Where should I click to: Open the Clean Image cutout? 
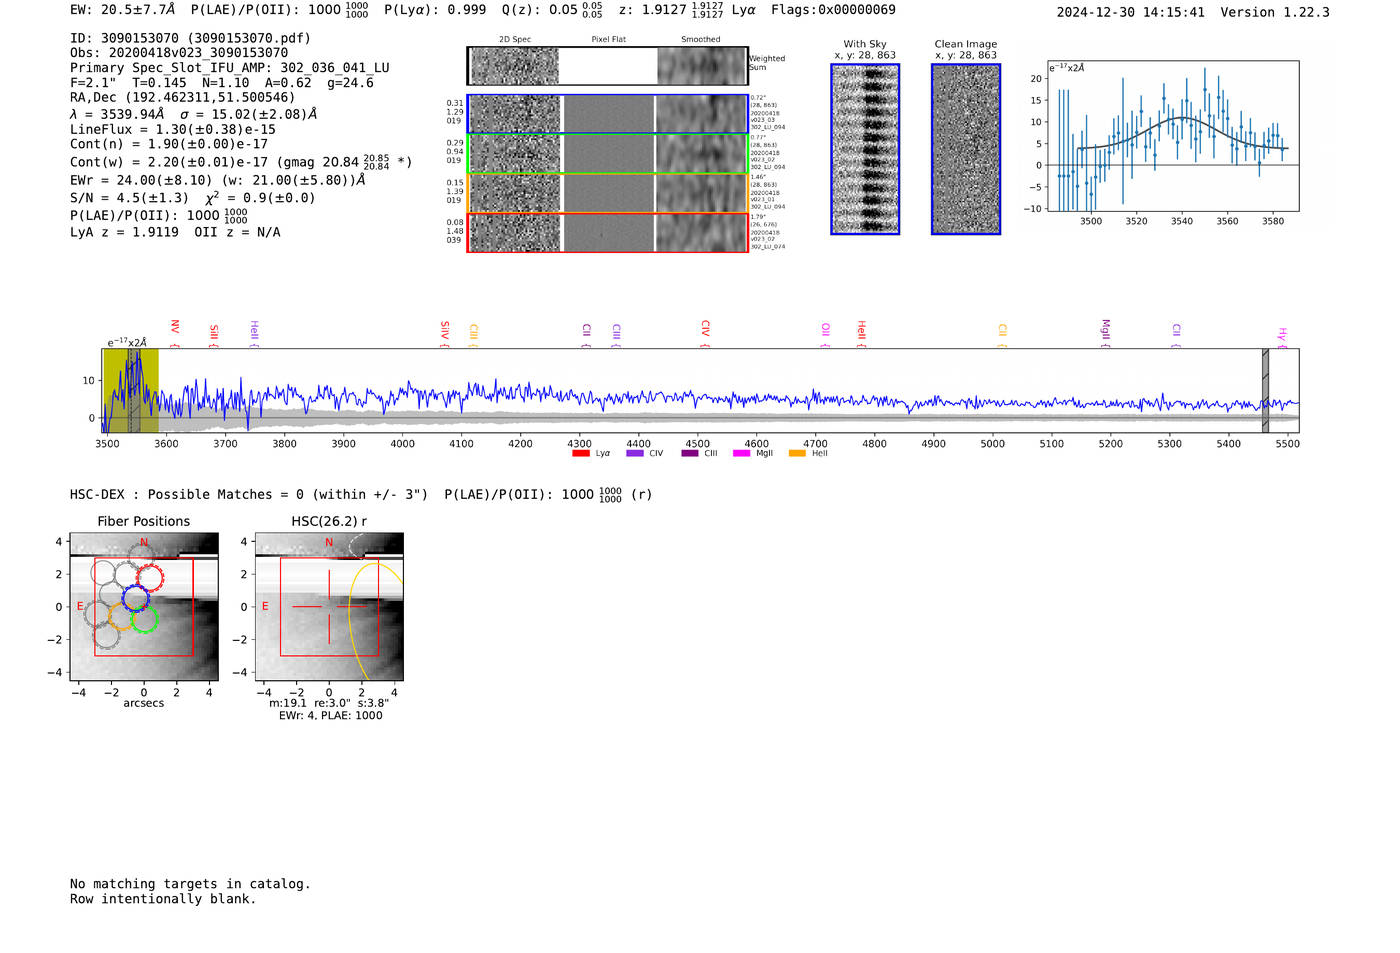coord(966,149)
